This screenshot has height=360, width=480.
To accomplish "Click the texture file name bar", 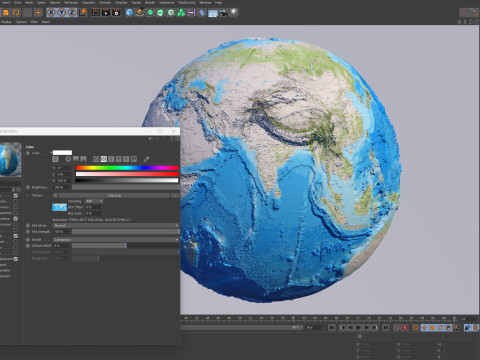I will coord(114,196).
